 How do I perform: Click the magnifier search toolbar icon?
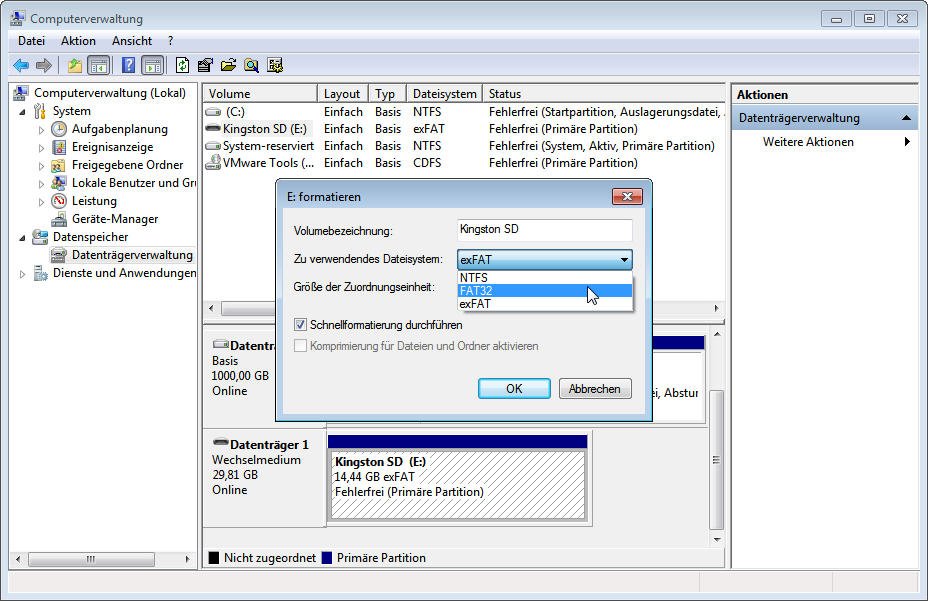252,65
